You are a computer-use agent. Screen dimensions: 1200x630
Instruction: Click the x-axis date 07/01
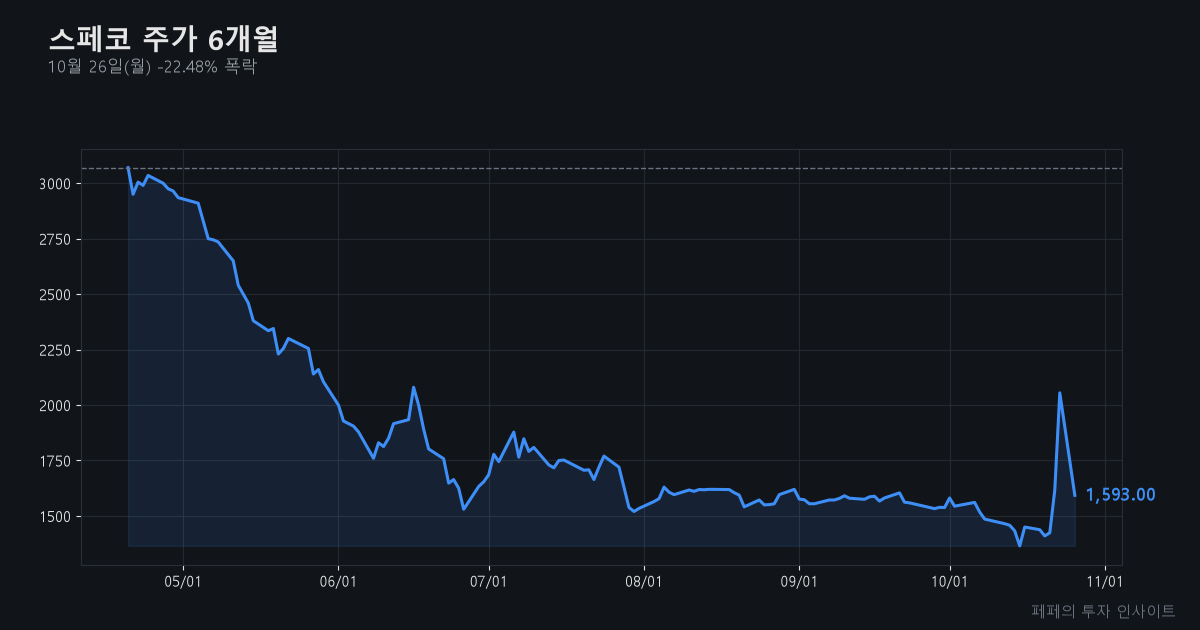click(489, 580)
